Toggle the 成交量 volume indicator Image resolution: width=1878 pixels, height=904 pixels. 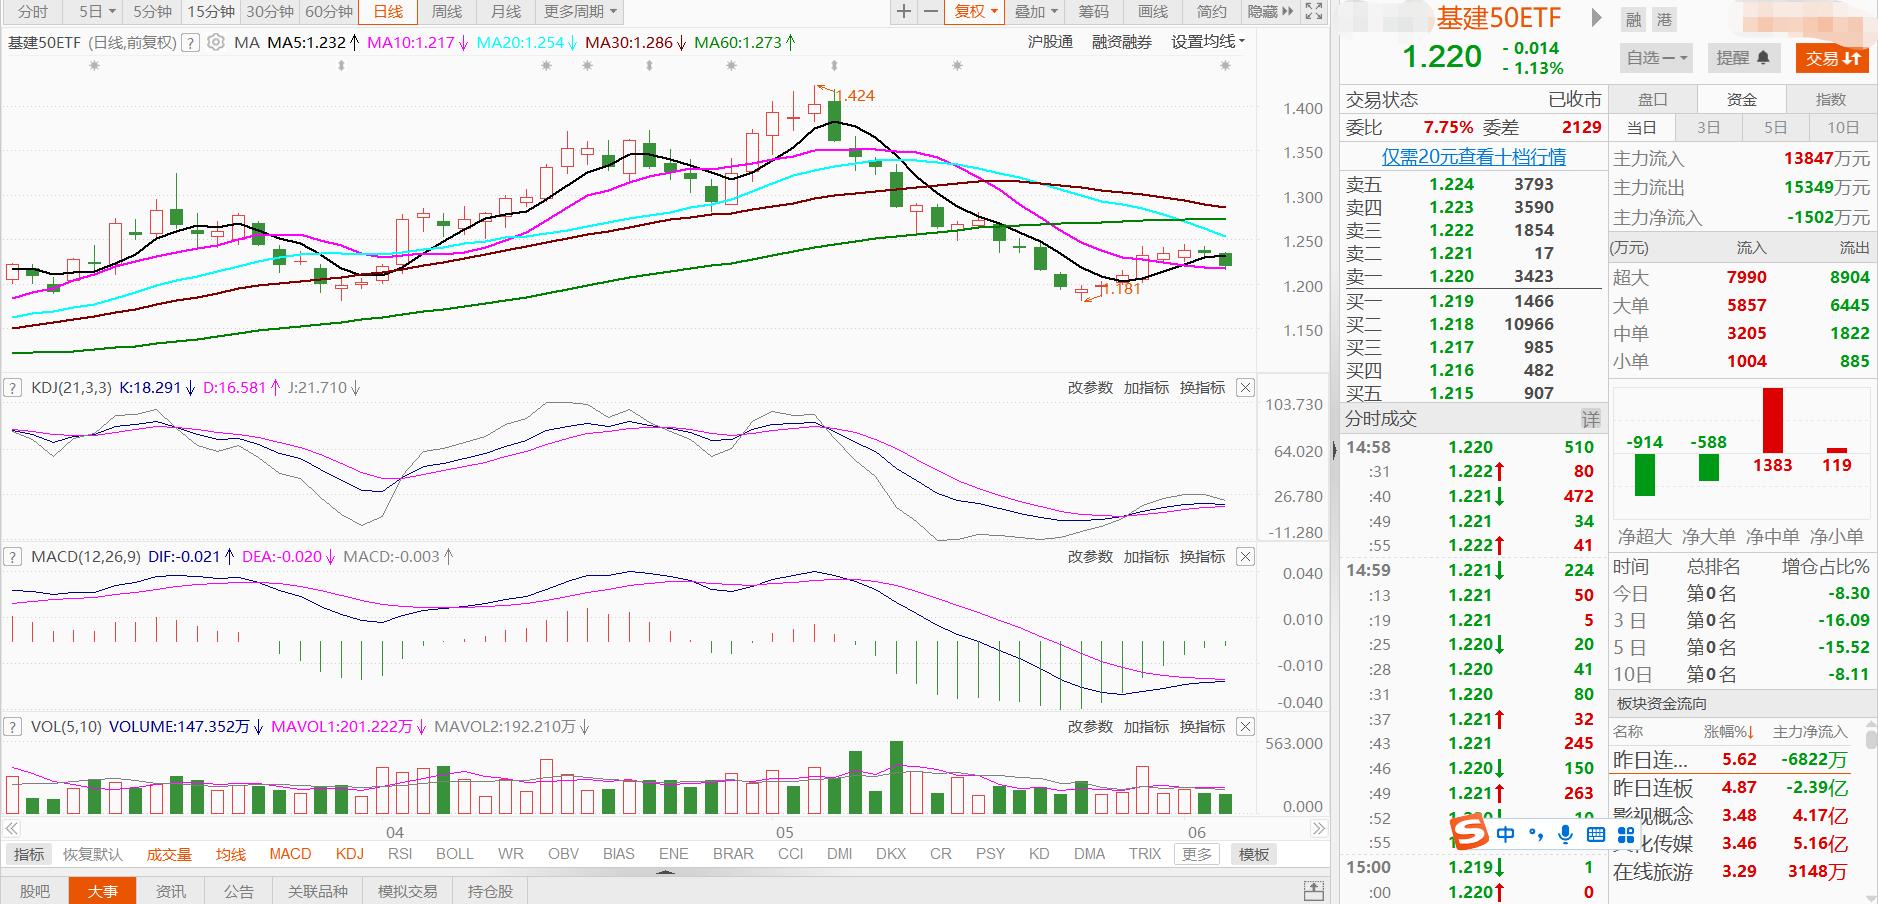[169, 854]
